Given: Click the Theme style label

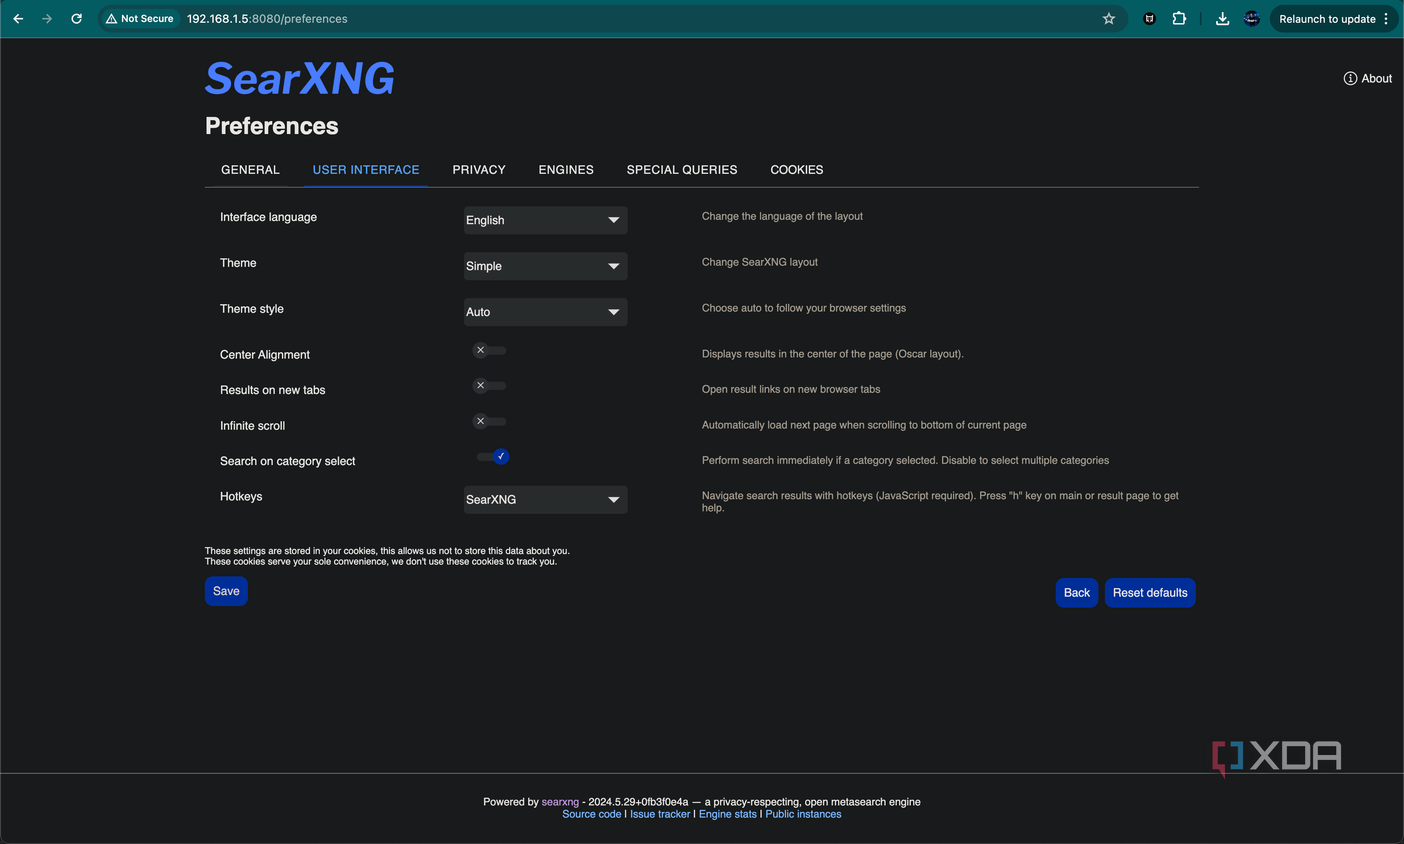Looking at the screenshot, I should pyautogui.click(x=252, y=309).
